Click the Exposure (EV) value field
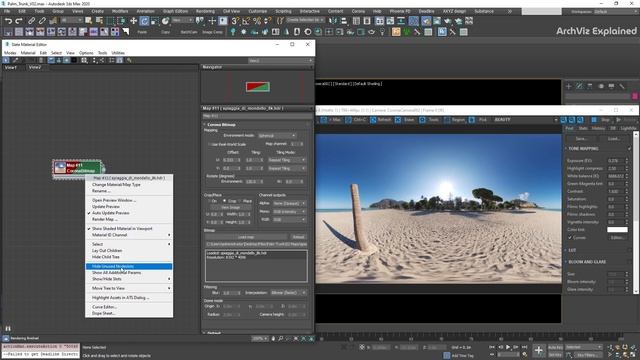This screenshot has width=640, height=360. pyautogui.click(x=616, y=161)
